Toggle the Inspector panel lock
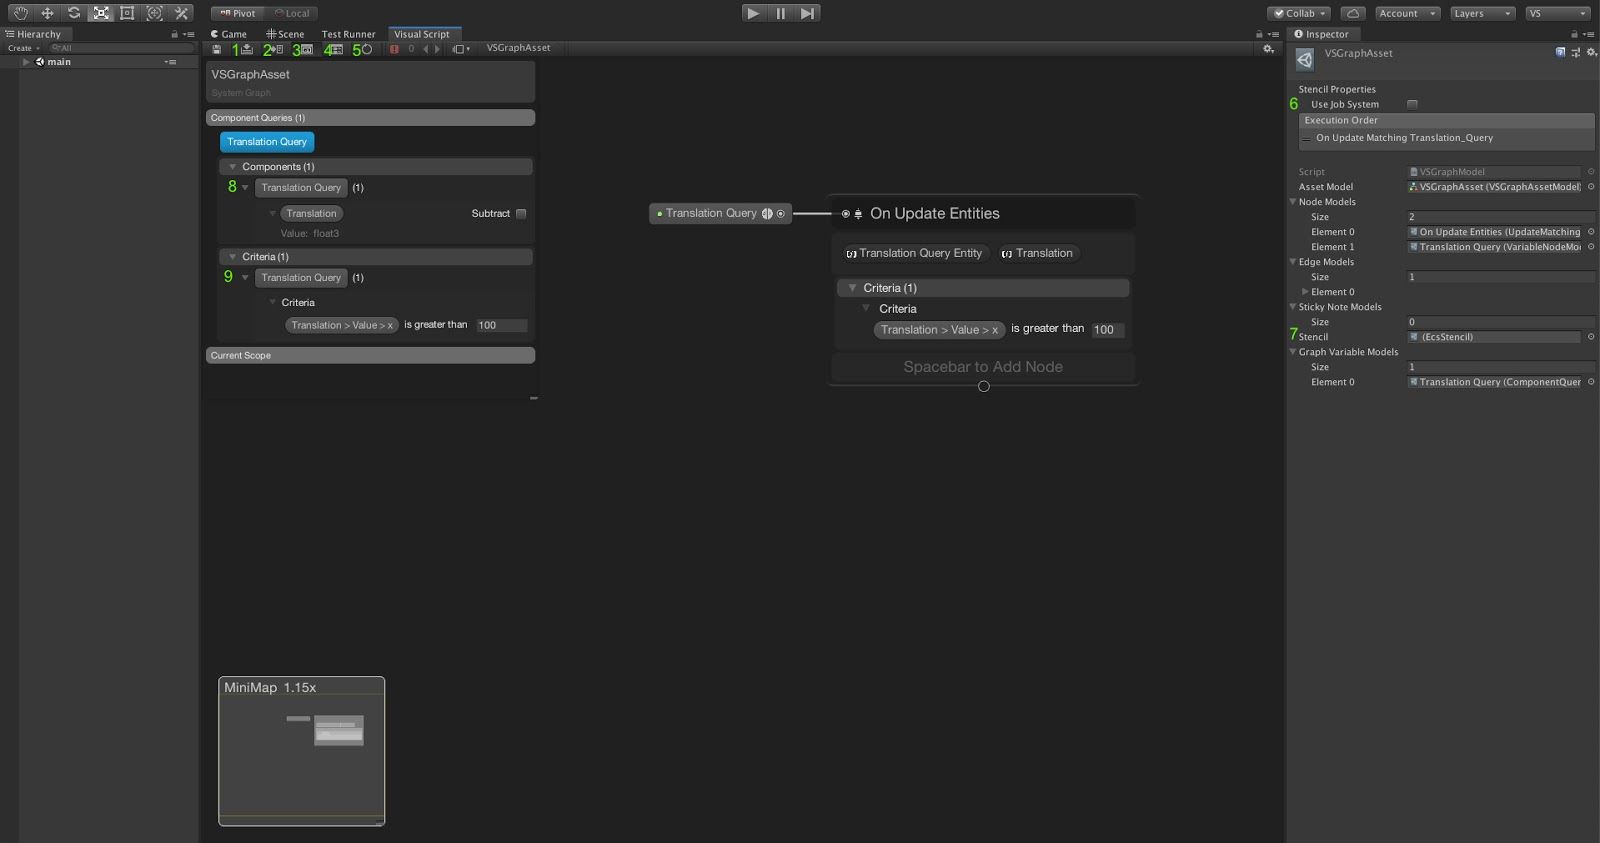This screenshot has width=1600, height=843. [x=1574, y=34]
